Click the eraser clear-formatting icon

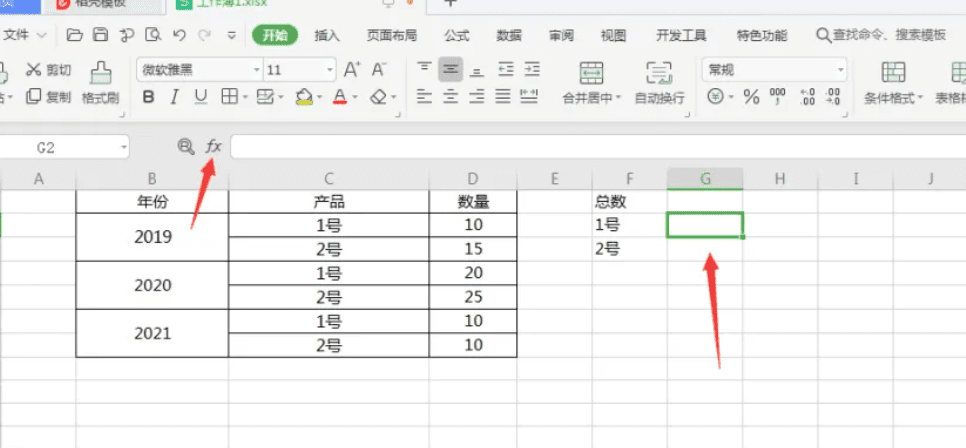(379, 97)
